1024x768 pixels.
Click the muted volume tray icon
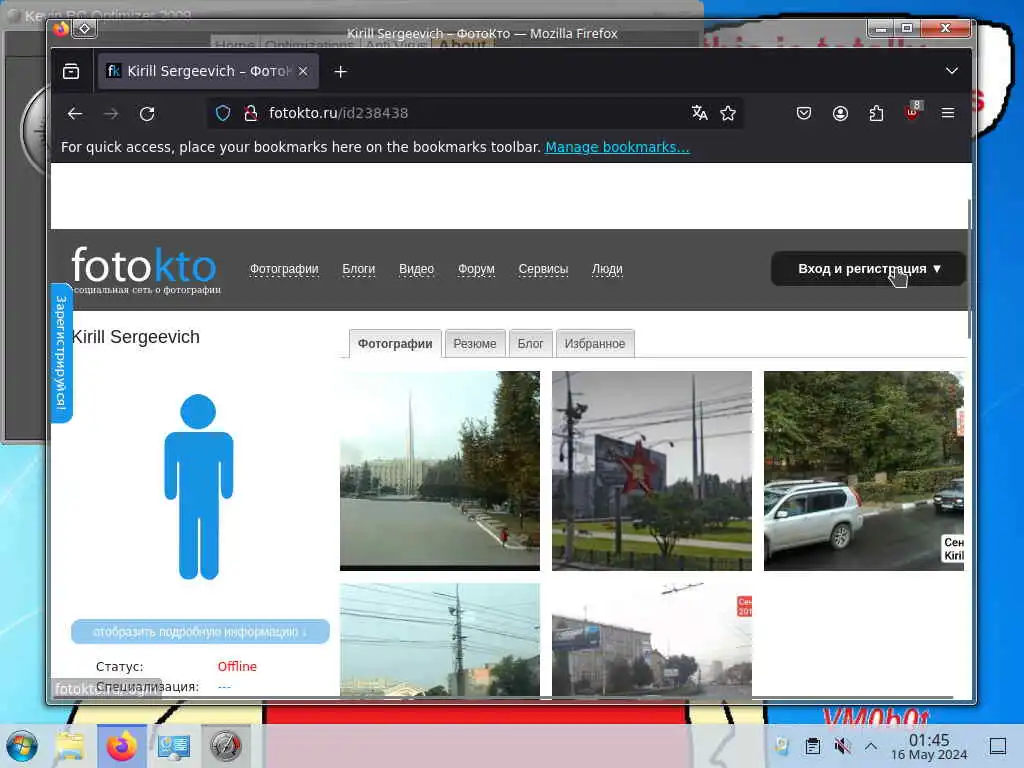point(842,746)
